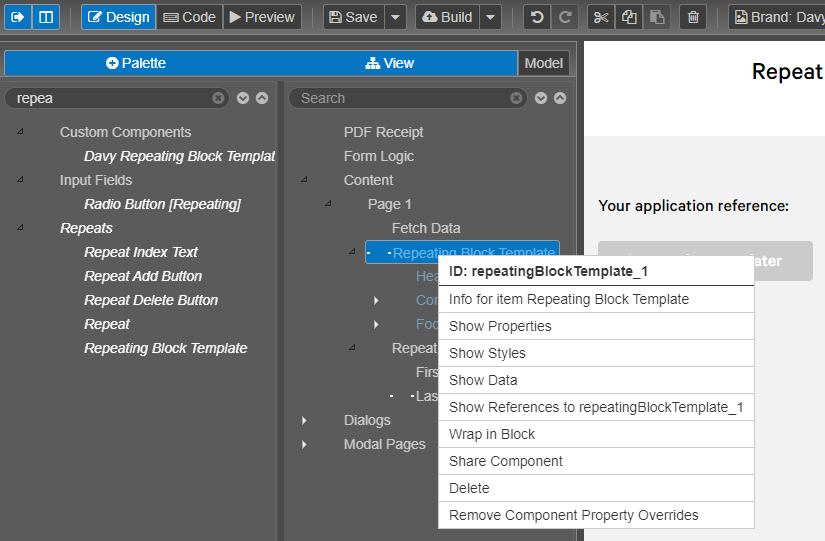Click the Paste clipboard icon
This screenshot has width=825, height=541.
tap(656, 17)
